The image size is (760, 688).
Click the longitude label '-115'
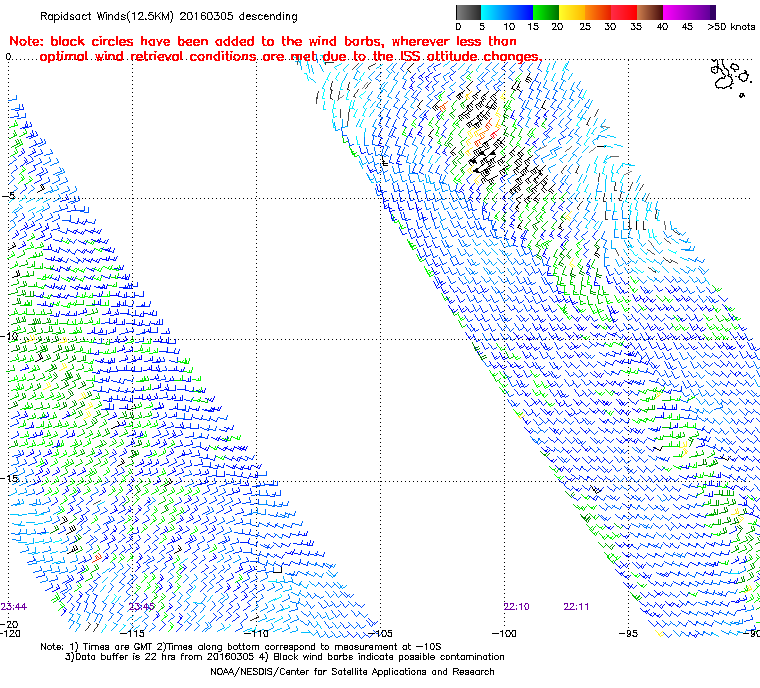(132, 634)
